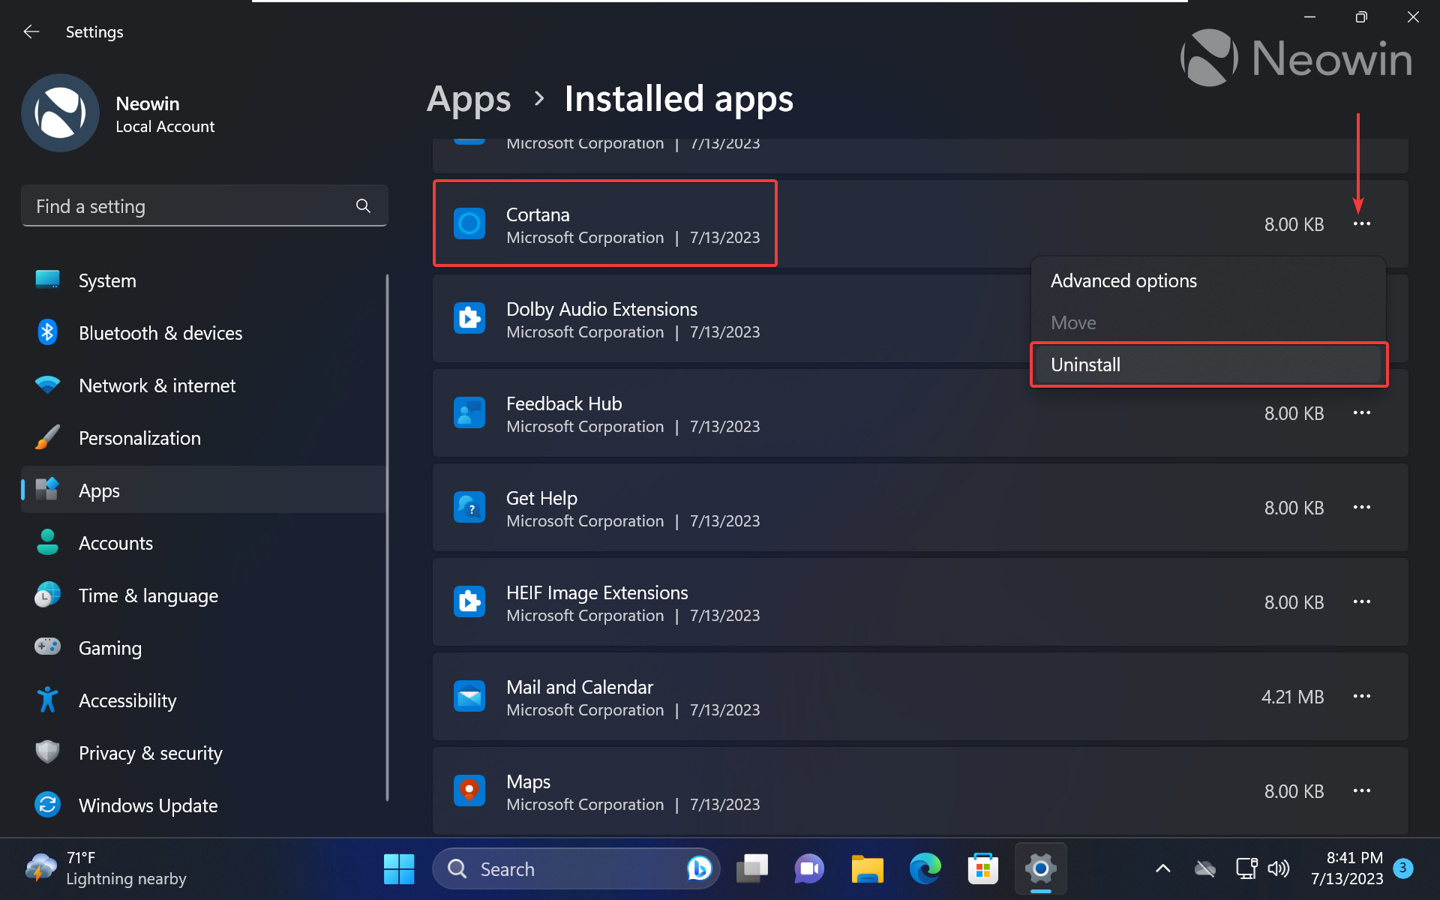
Task: Open the three-dot menu for Feedback Hub
Action: click(x=1362, y=412)
